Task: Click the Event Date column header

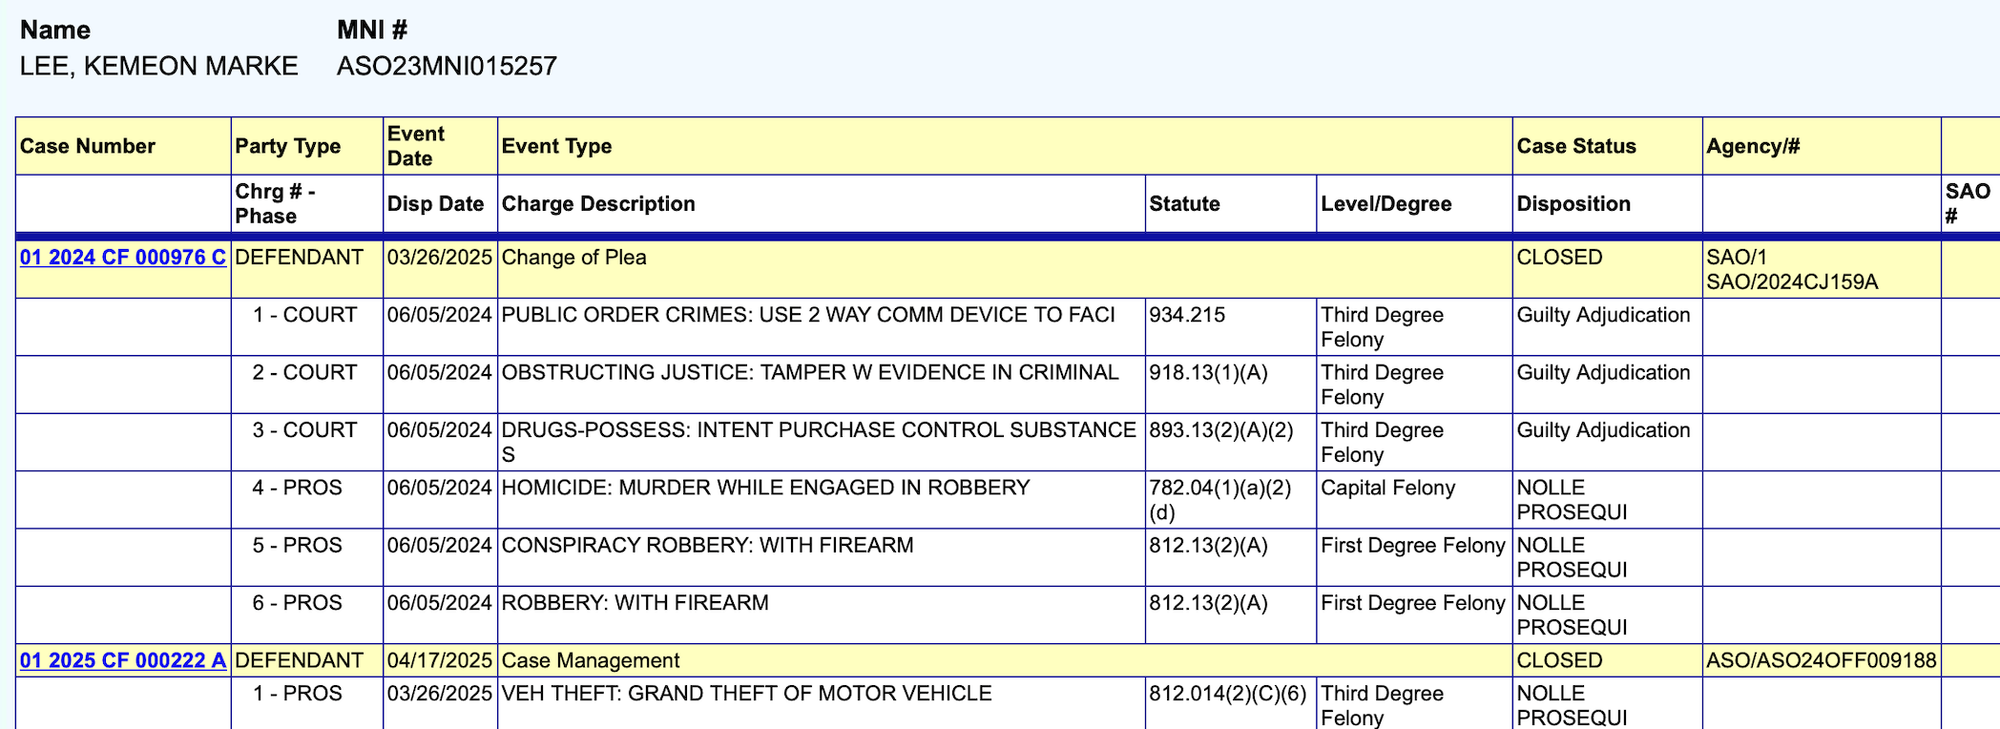Action: tap(416, 146)
